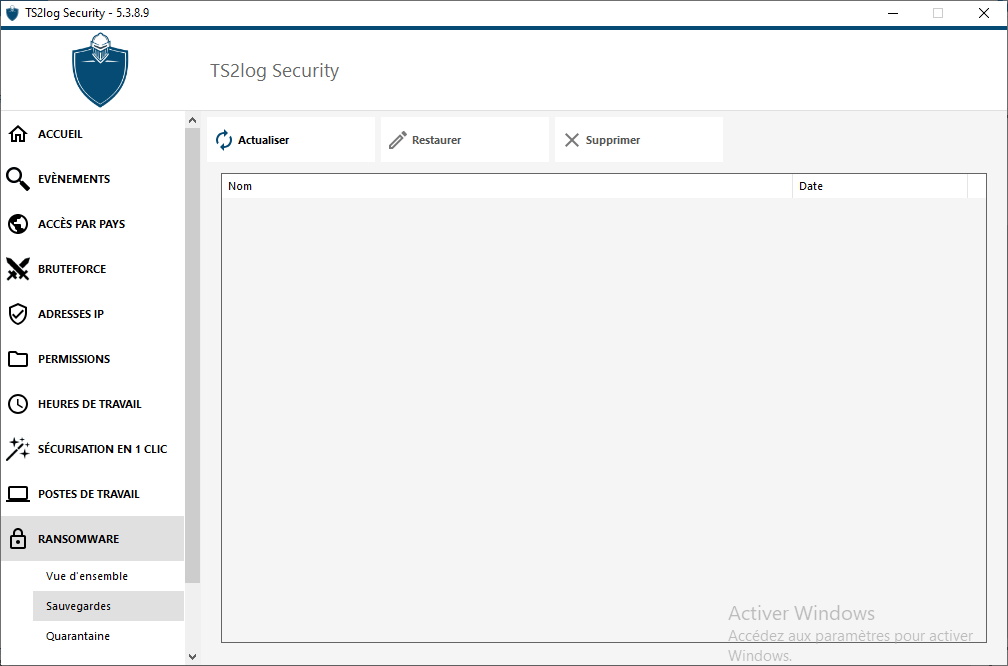
Task: Sort the list by Nom column
Action: point(507,186)
